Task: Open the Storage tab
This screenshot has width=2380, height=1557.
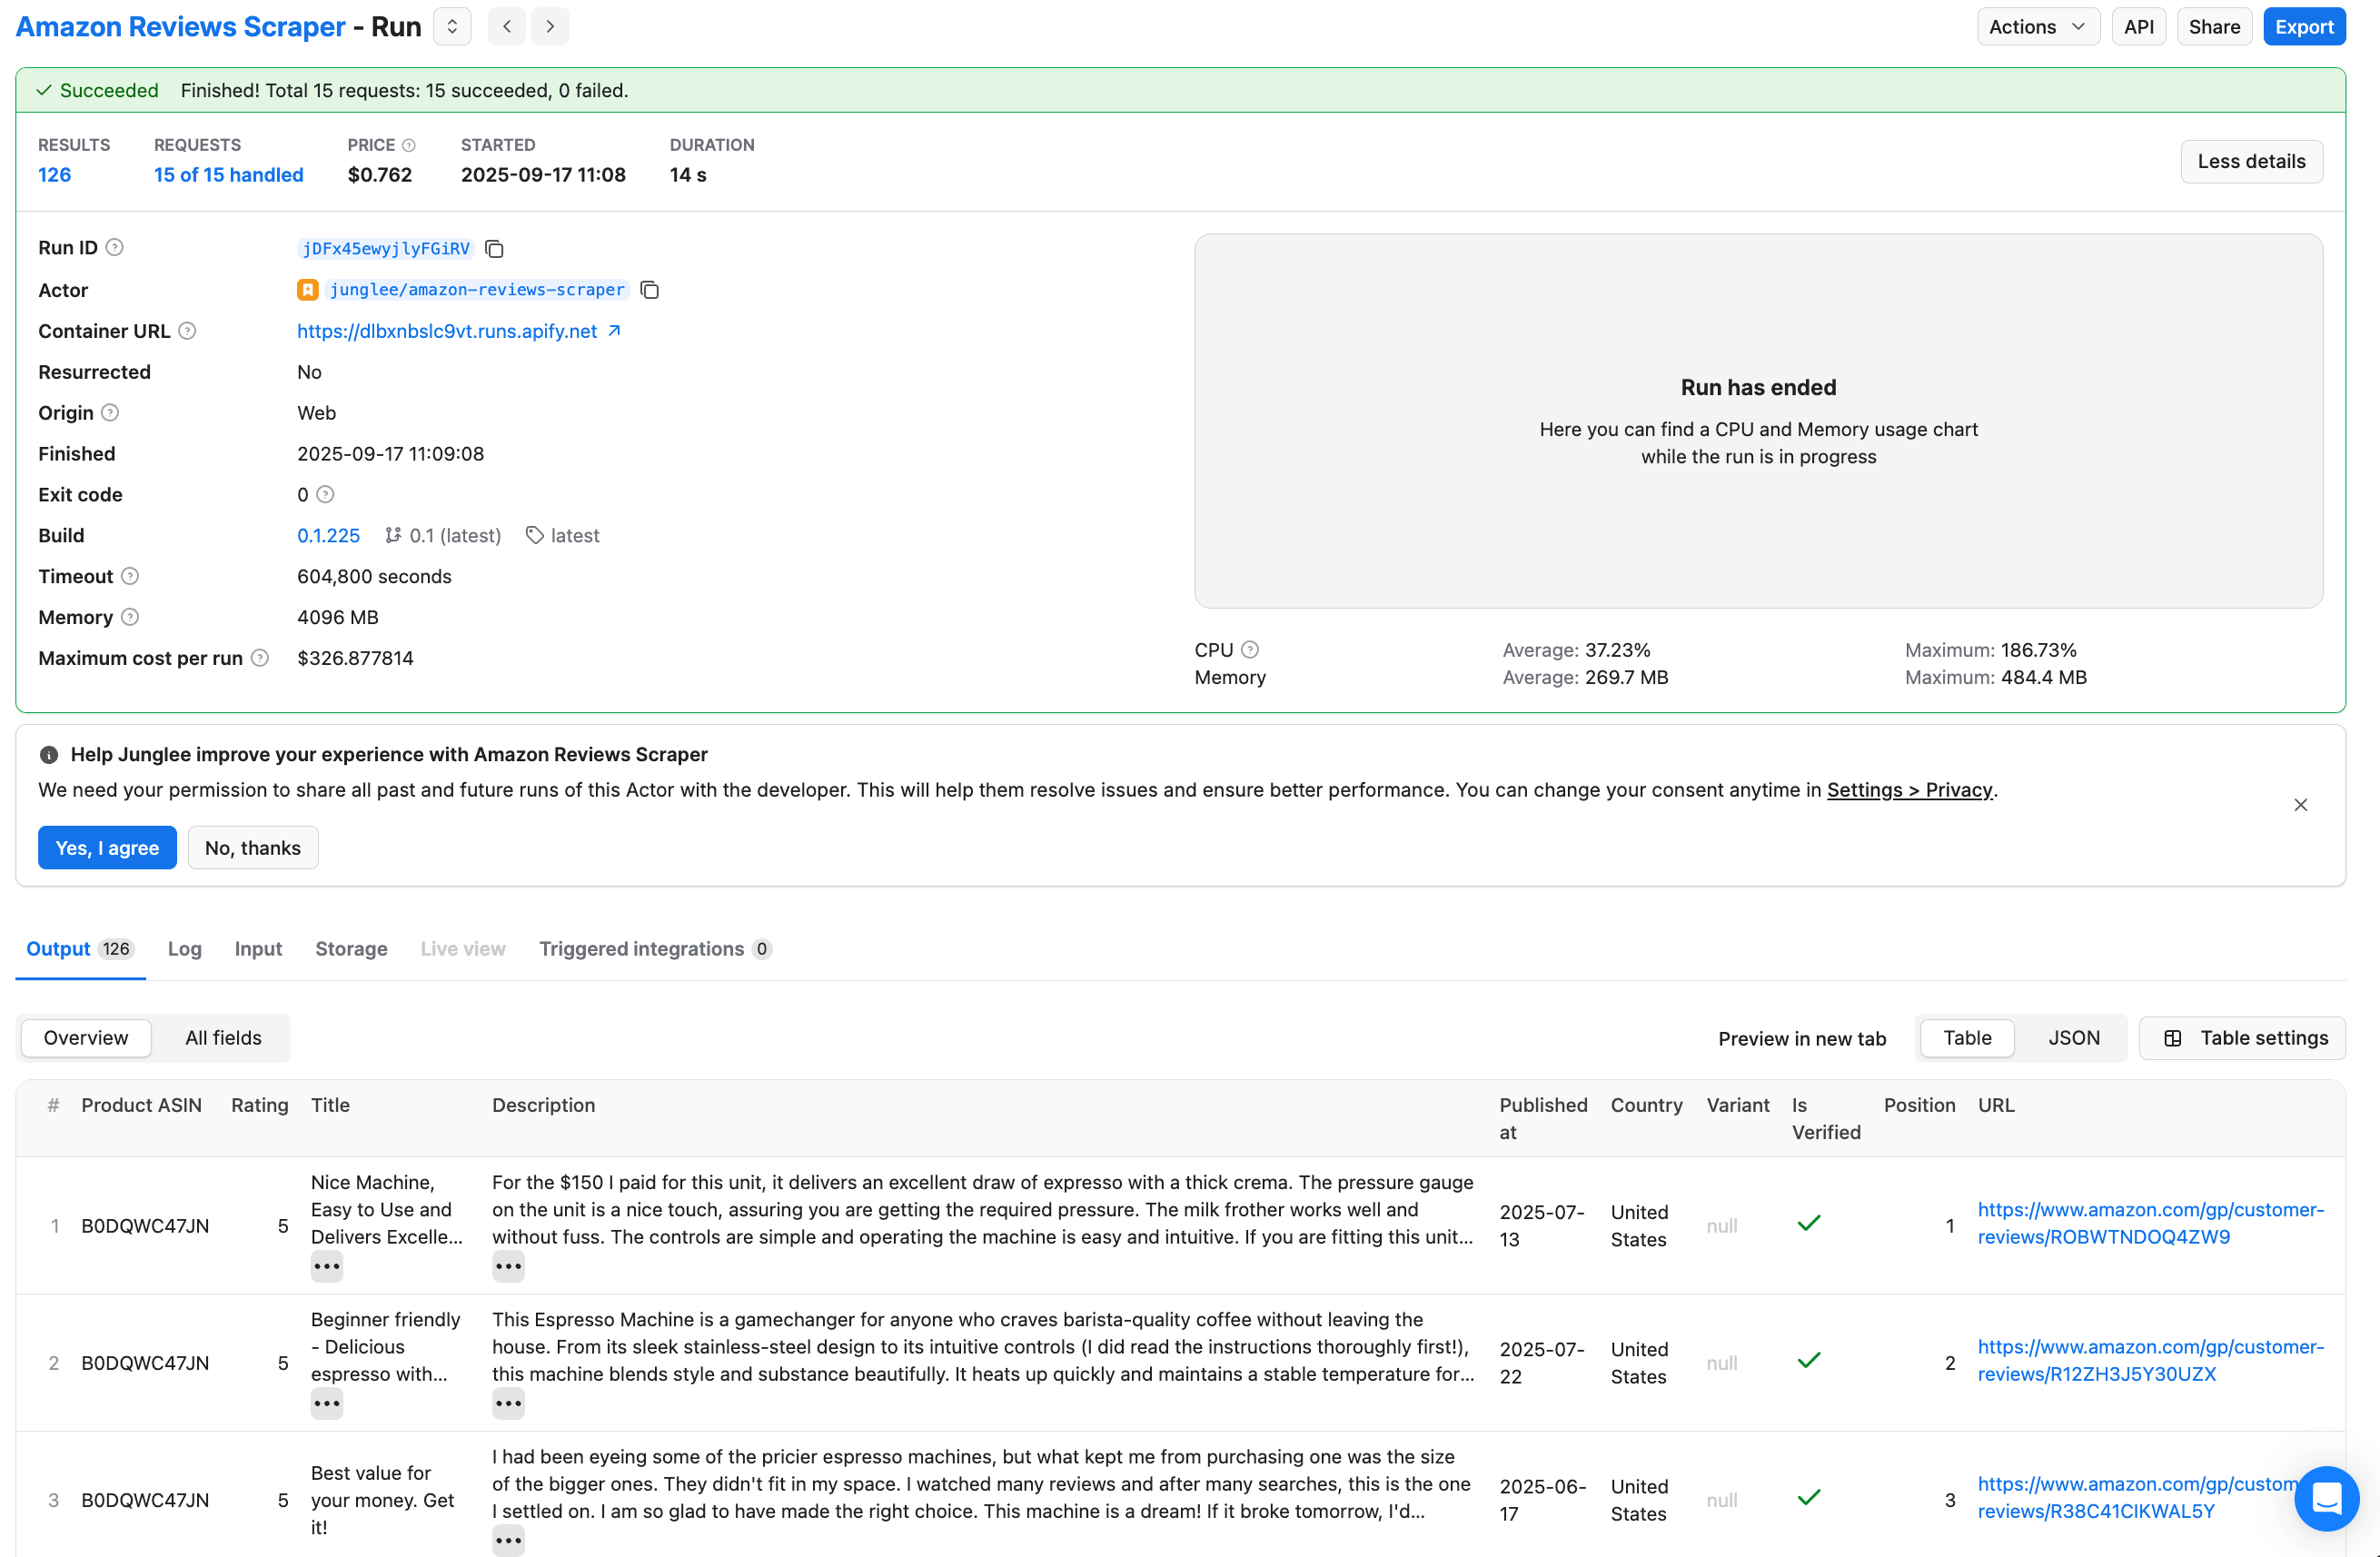Action: click(x=351, y=949)
